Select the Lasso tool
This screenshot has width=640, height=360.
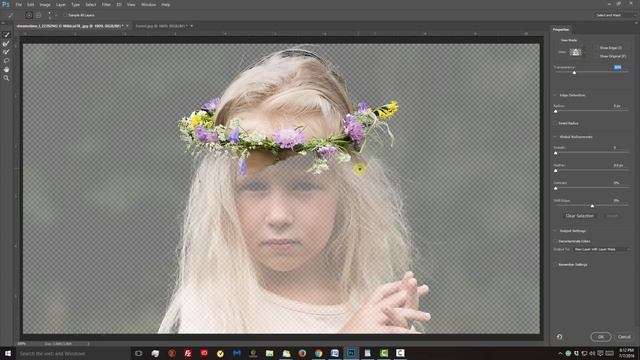coord(6,60)
